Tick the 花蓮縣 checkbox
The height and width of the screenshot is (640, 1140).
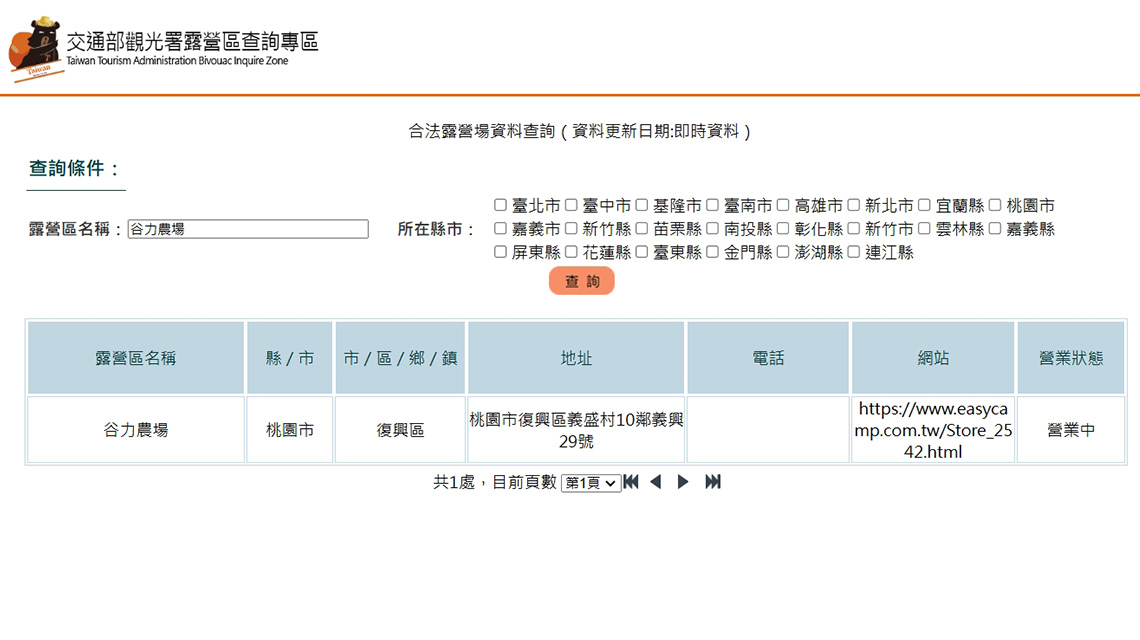coord(572,252)
